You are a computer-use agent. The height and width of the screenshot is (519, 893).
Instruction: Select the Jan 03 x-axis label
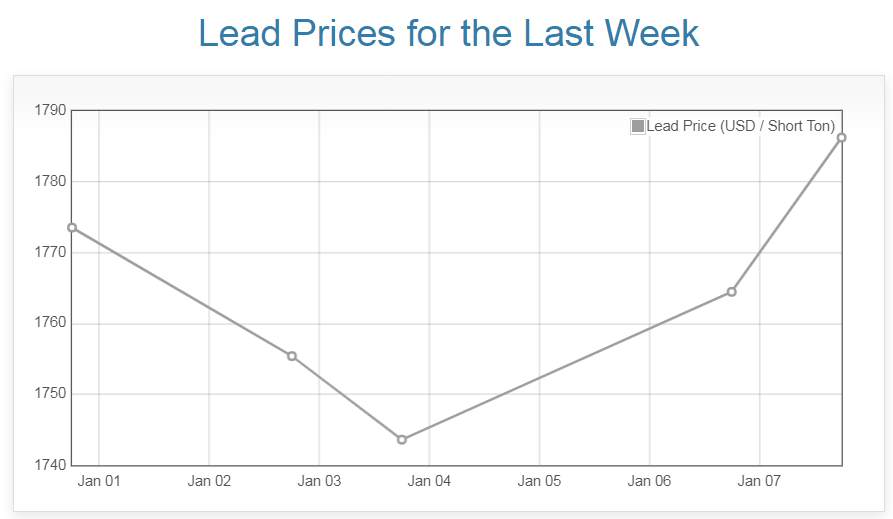point(319,481)
